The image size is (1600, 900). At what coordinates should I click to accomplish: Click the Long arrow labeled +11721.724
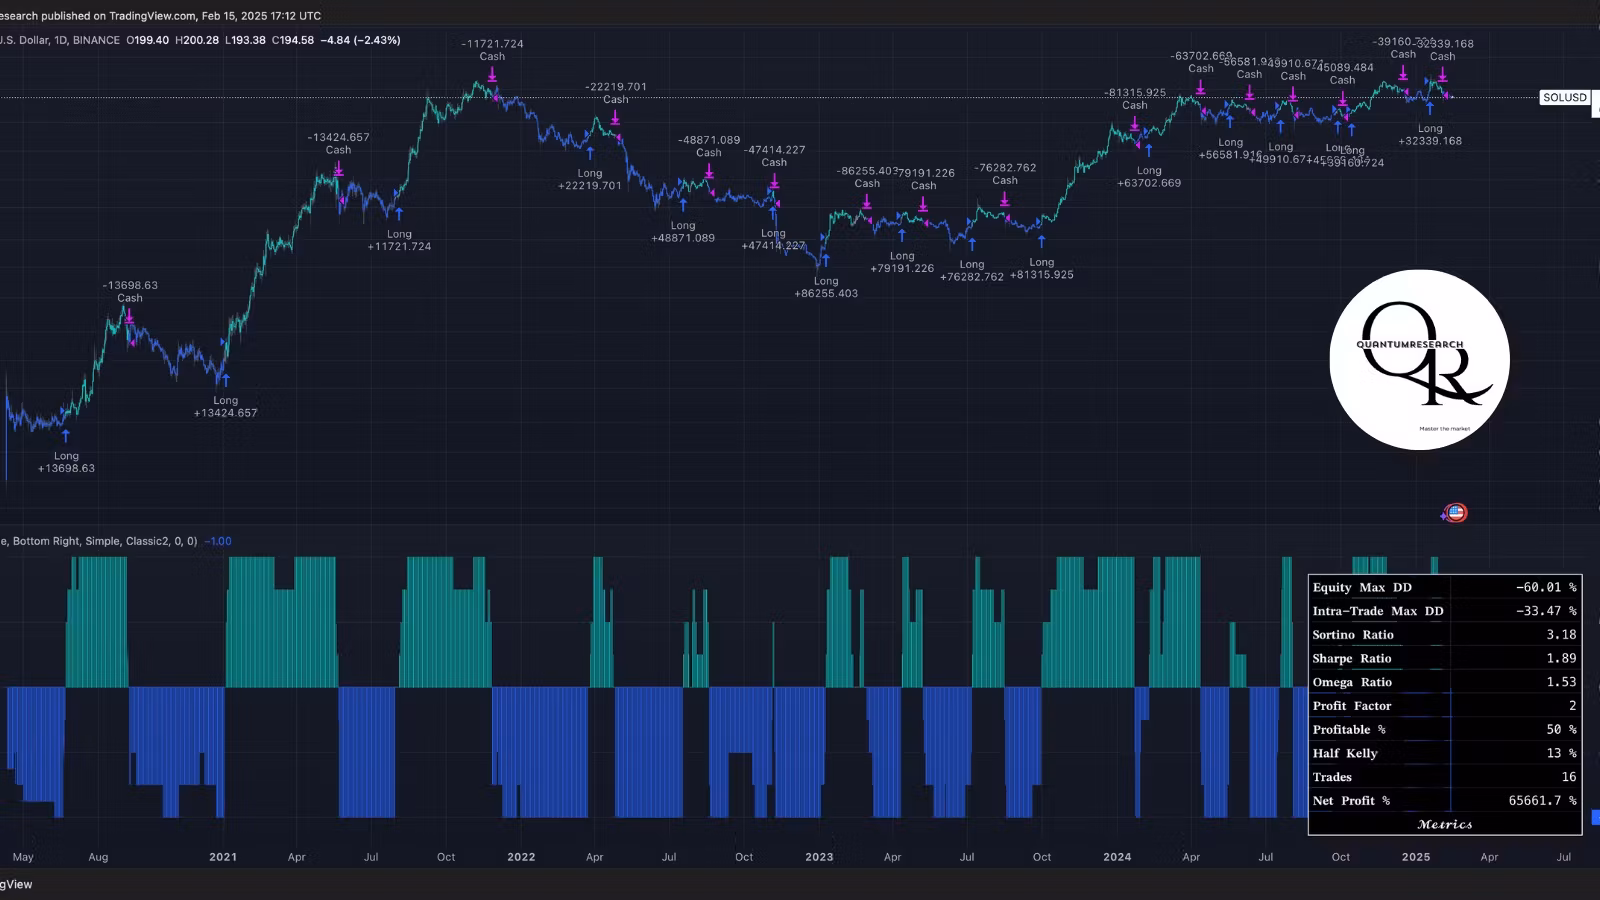pyautogui.click(x=399, y=214)
